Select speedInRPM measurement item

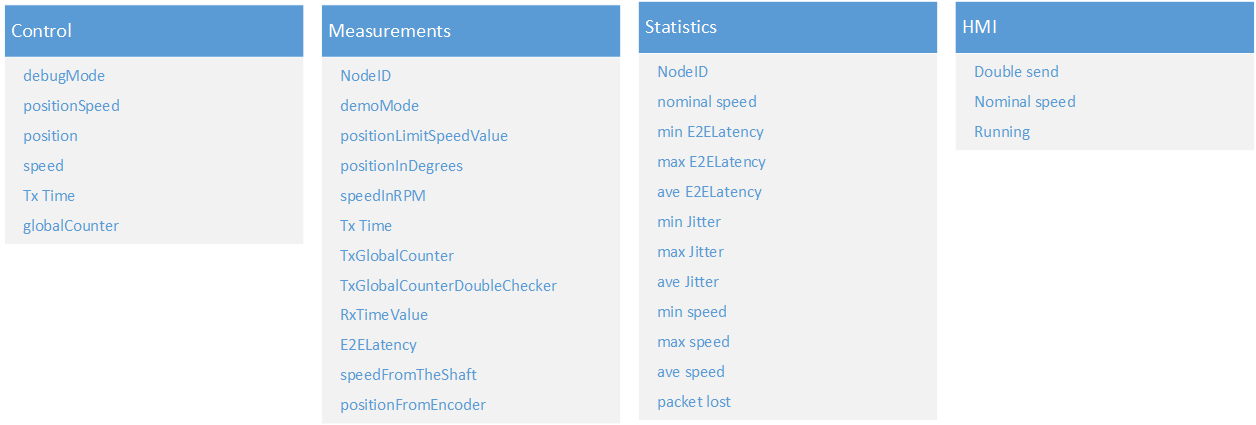pyautogui.click(x=383, y=196)
